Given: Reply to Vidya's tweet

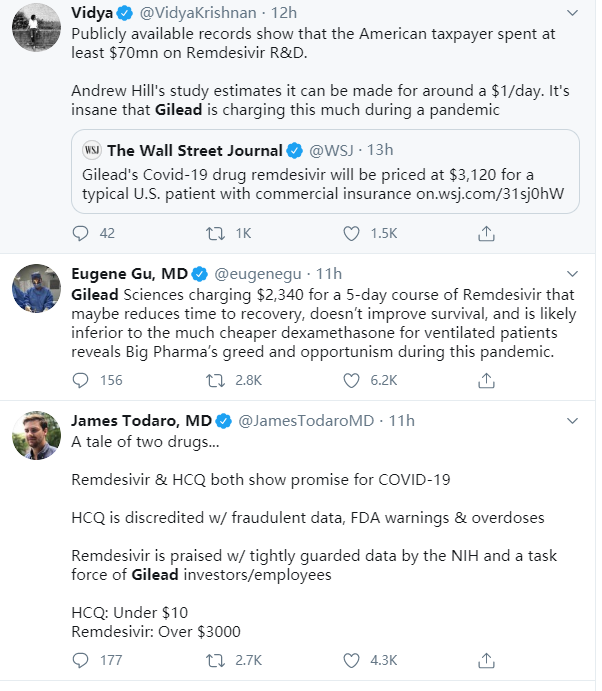Looking at the screenshot, I should (82, 233).
